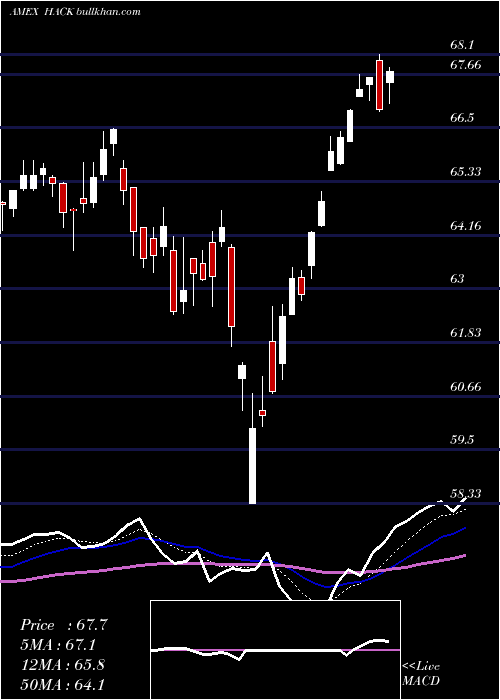Select the 61.83 price axis label

(x=466, y=333)
